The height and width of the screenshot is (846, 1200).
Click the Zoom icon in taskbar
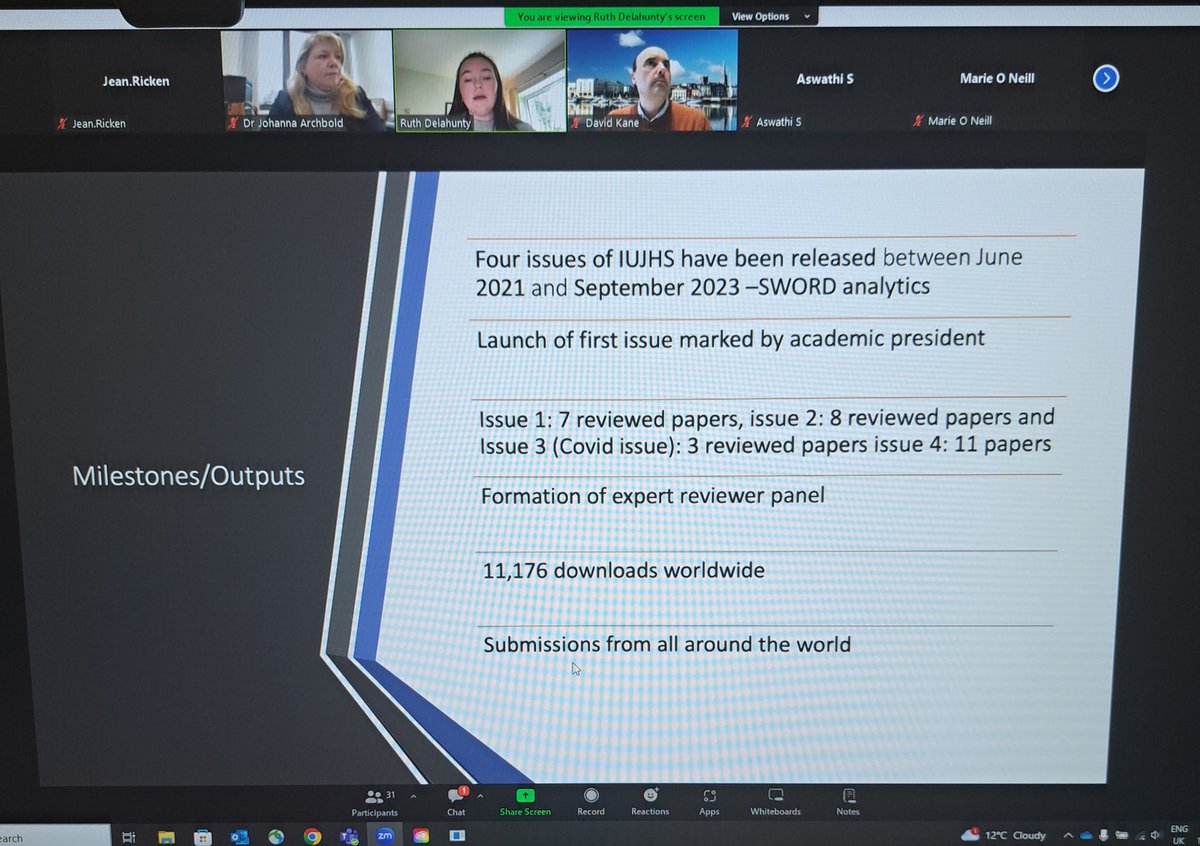(385, 835)
